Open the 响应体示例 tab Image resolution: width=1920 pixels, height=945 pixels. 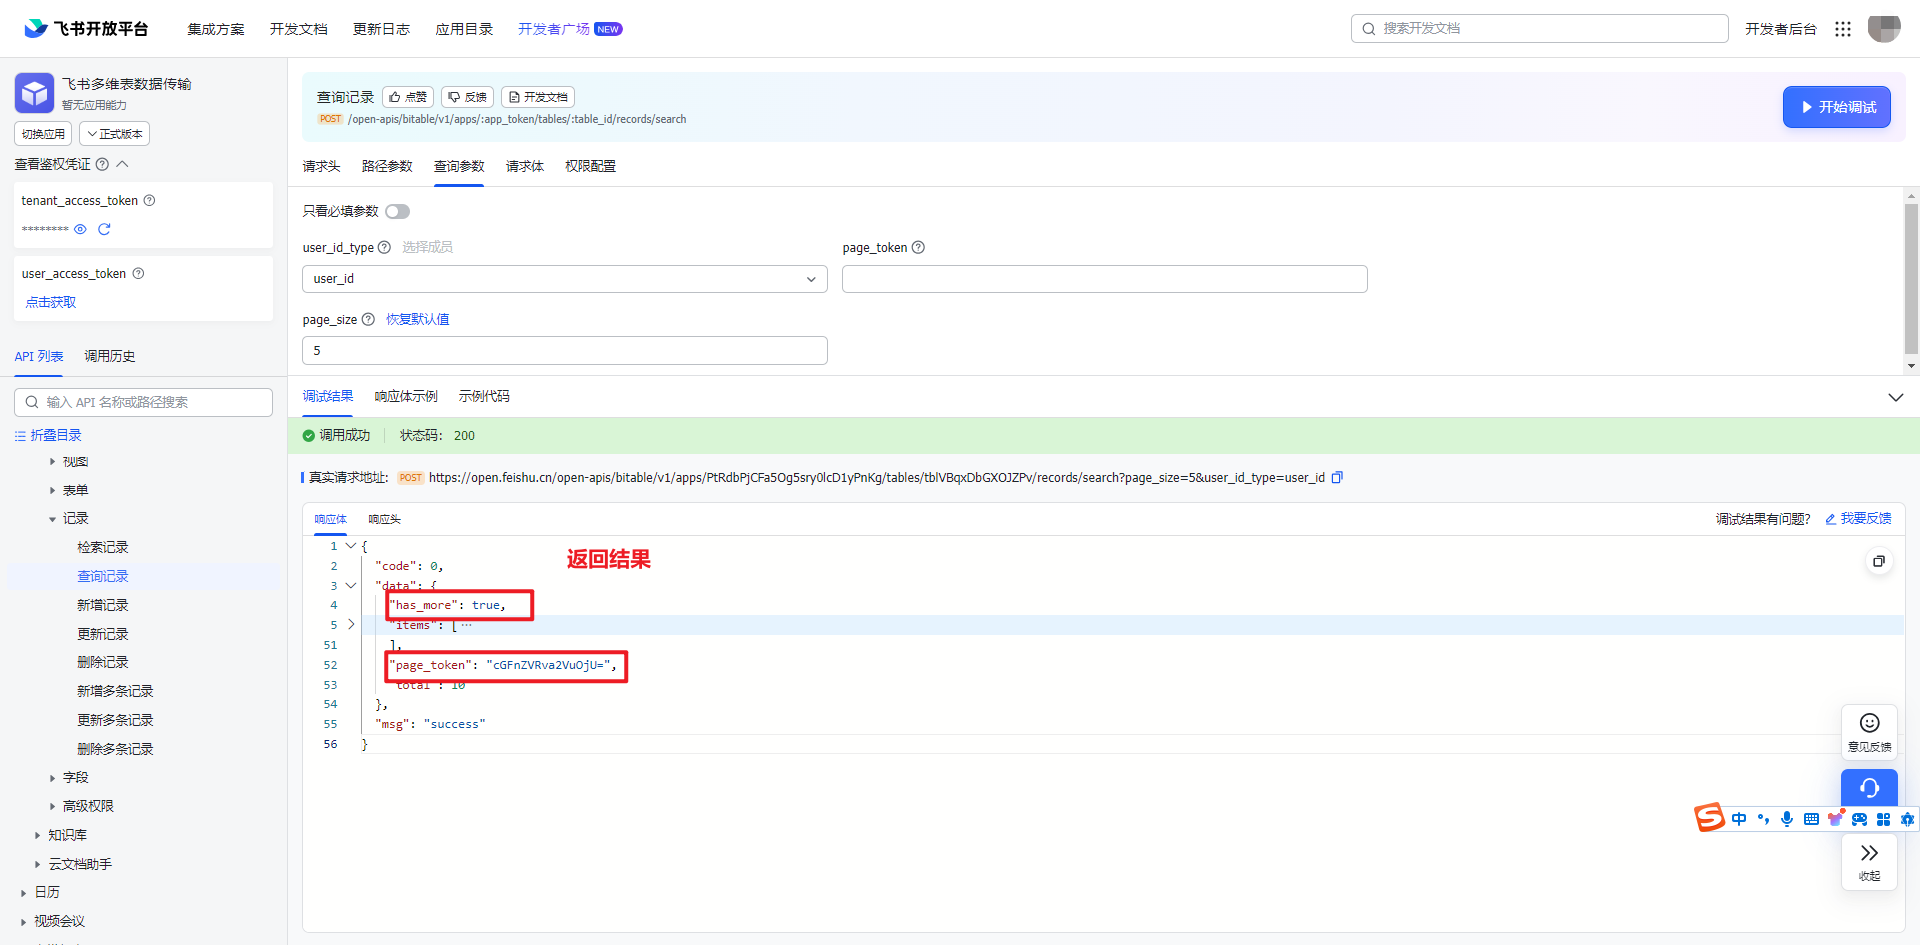pos(406,396)
